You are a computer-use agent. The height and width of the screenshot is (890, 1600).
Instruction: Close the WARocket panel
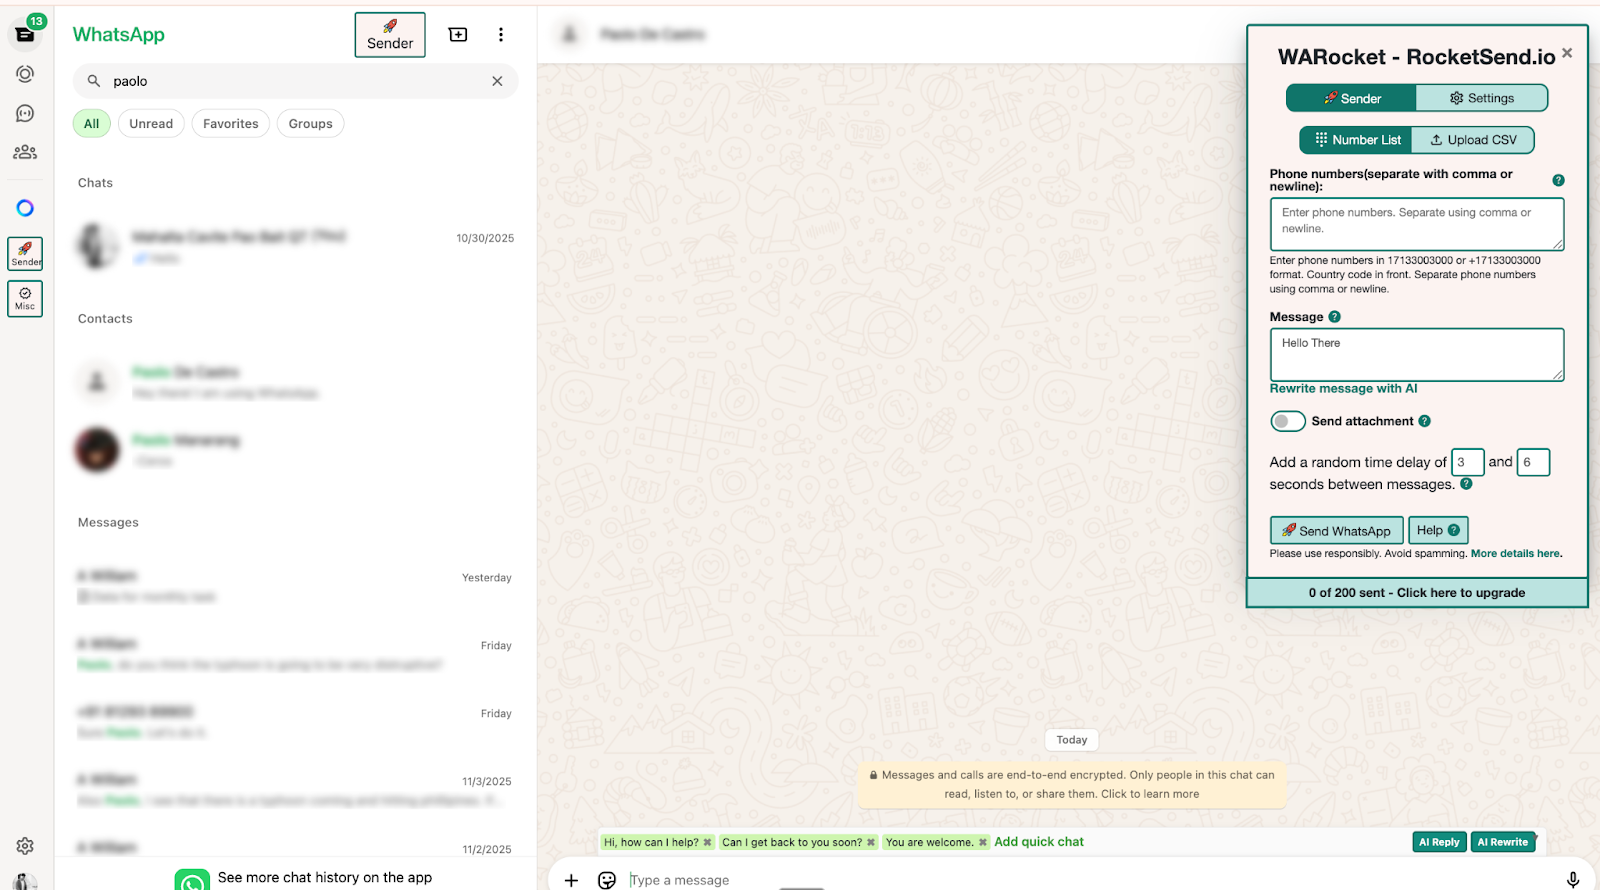1567,53
